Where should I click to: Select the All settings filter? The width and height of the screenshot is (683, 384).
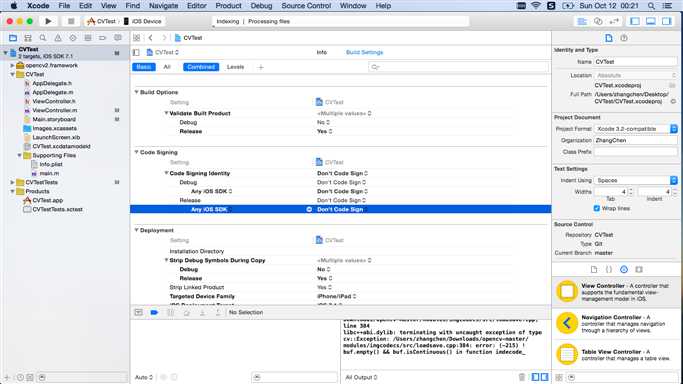click(167, 67)
